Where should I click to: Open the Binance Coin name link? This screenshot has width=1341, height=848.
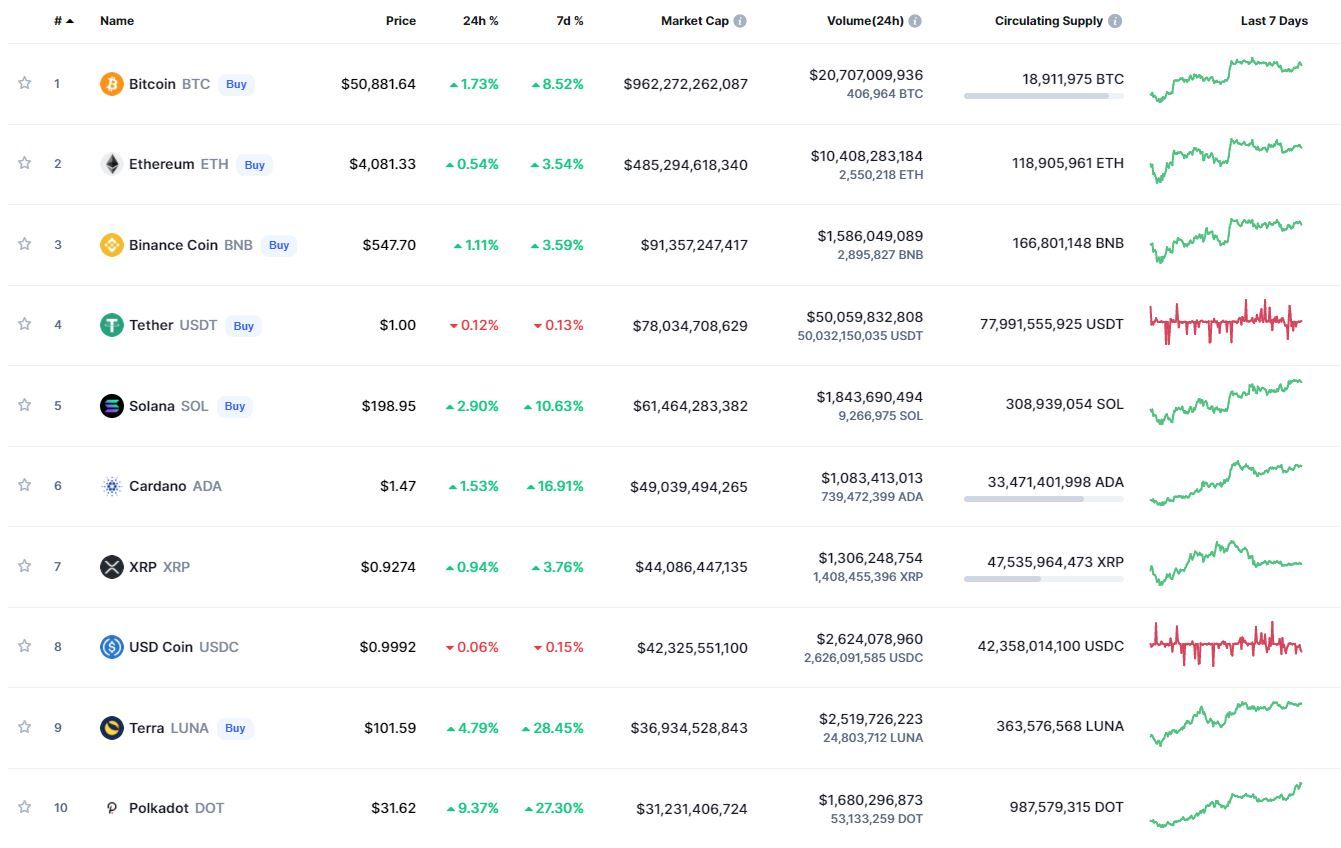click(x=173, y=245)
